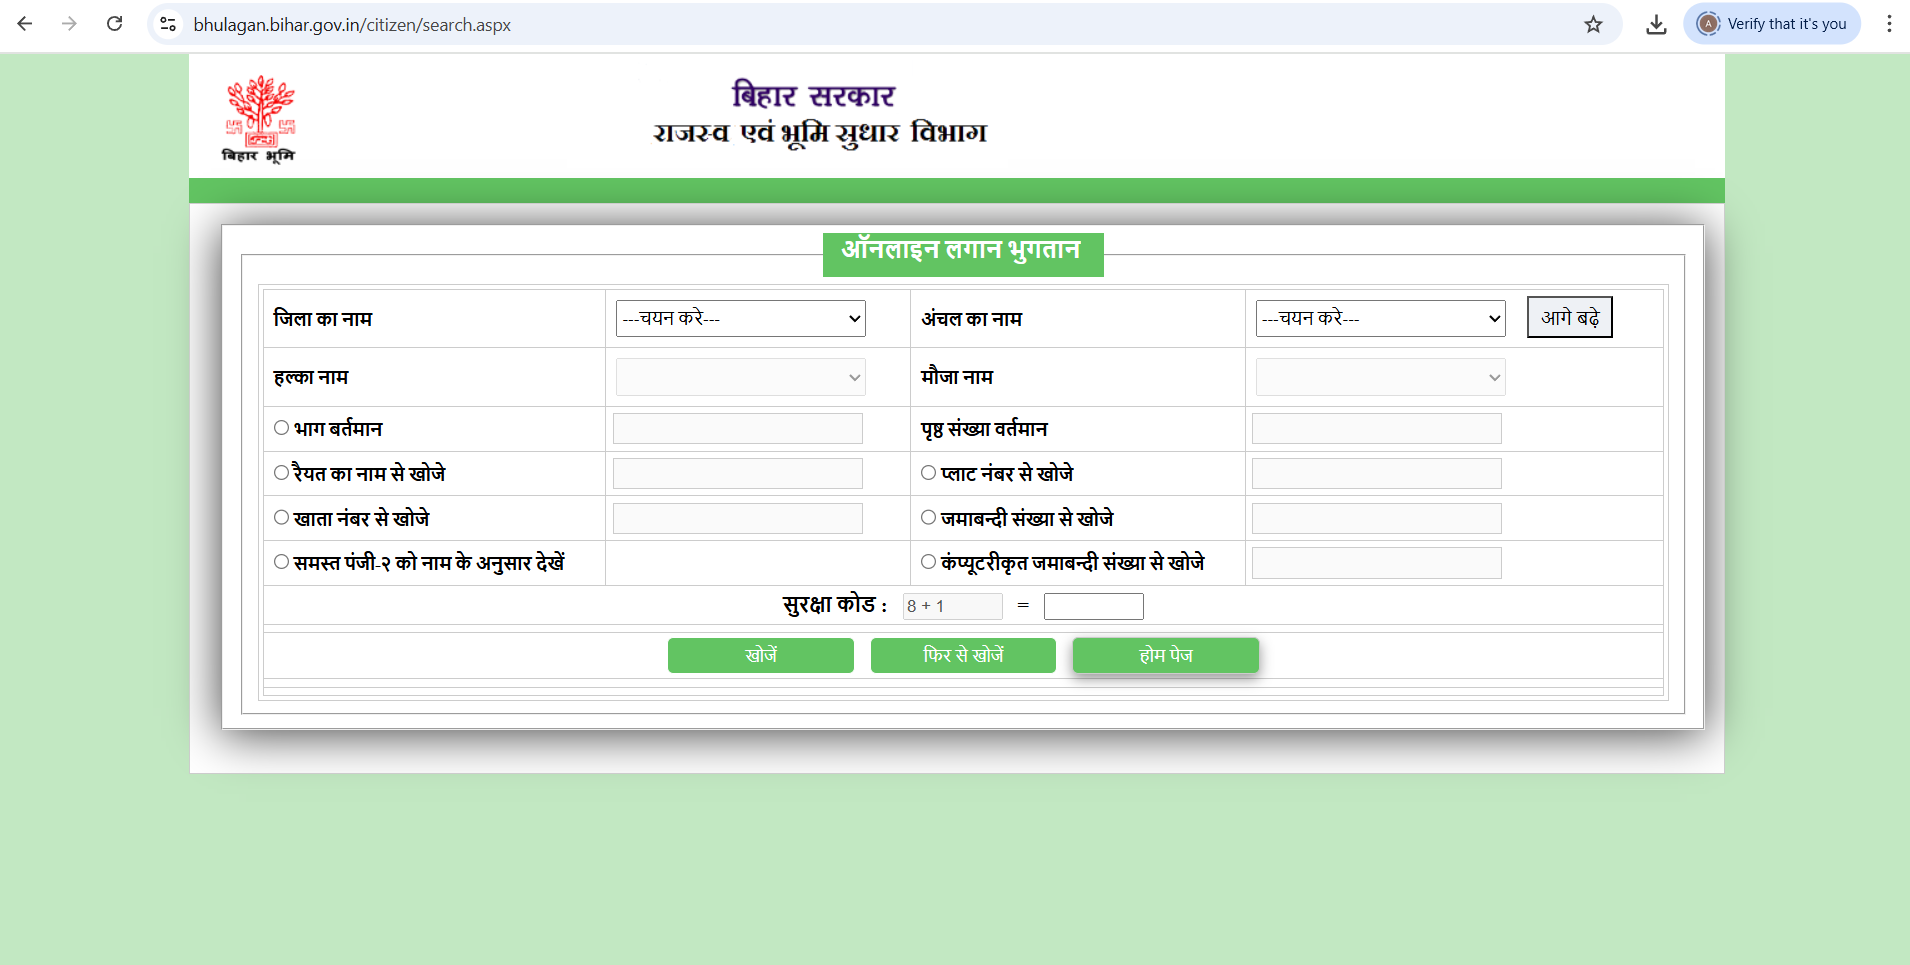The height and width of the screenshot is (965, 1910).
Task: Click the profile avatar in Verify that it's you
Action: (1712, 24)
